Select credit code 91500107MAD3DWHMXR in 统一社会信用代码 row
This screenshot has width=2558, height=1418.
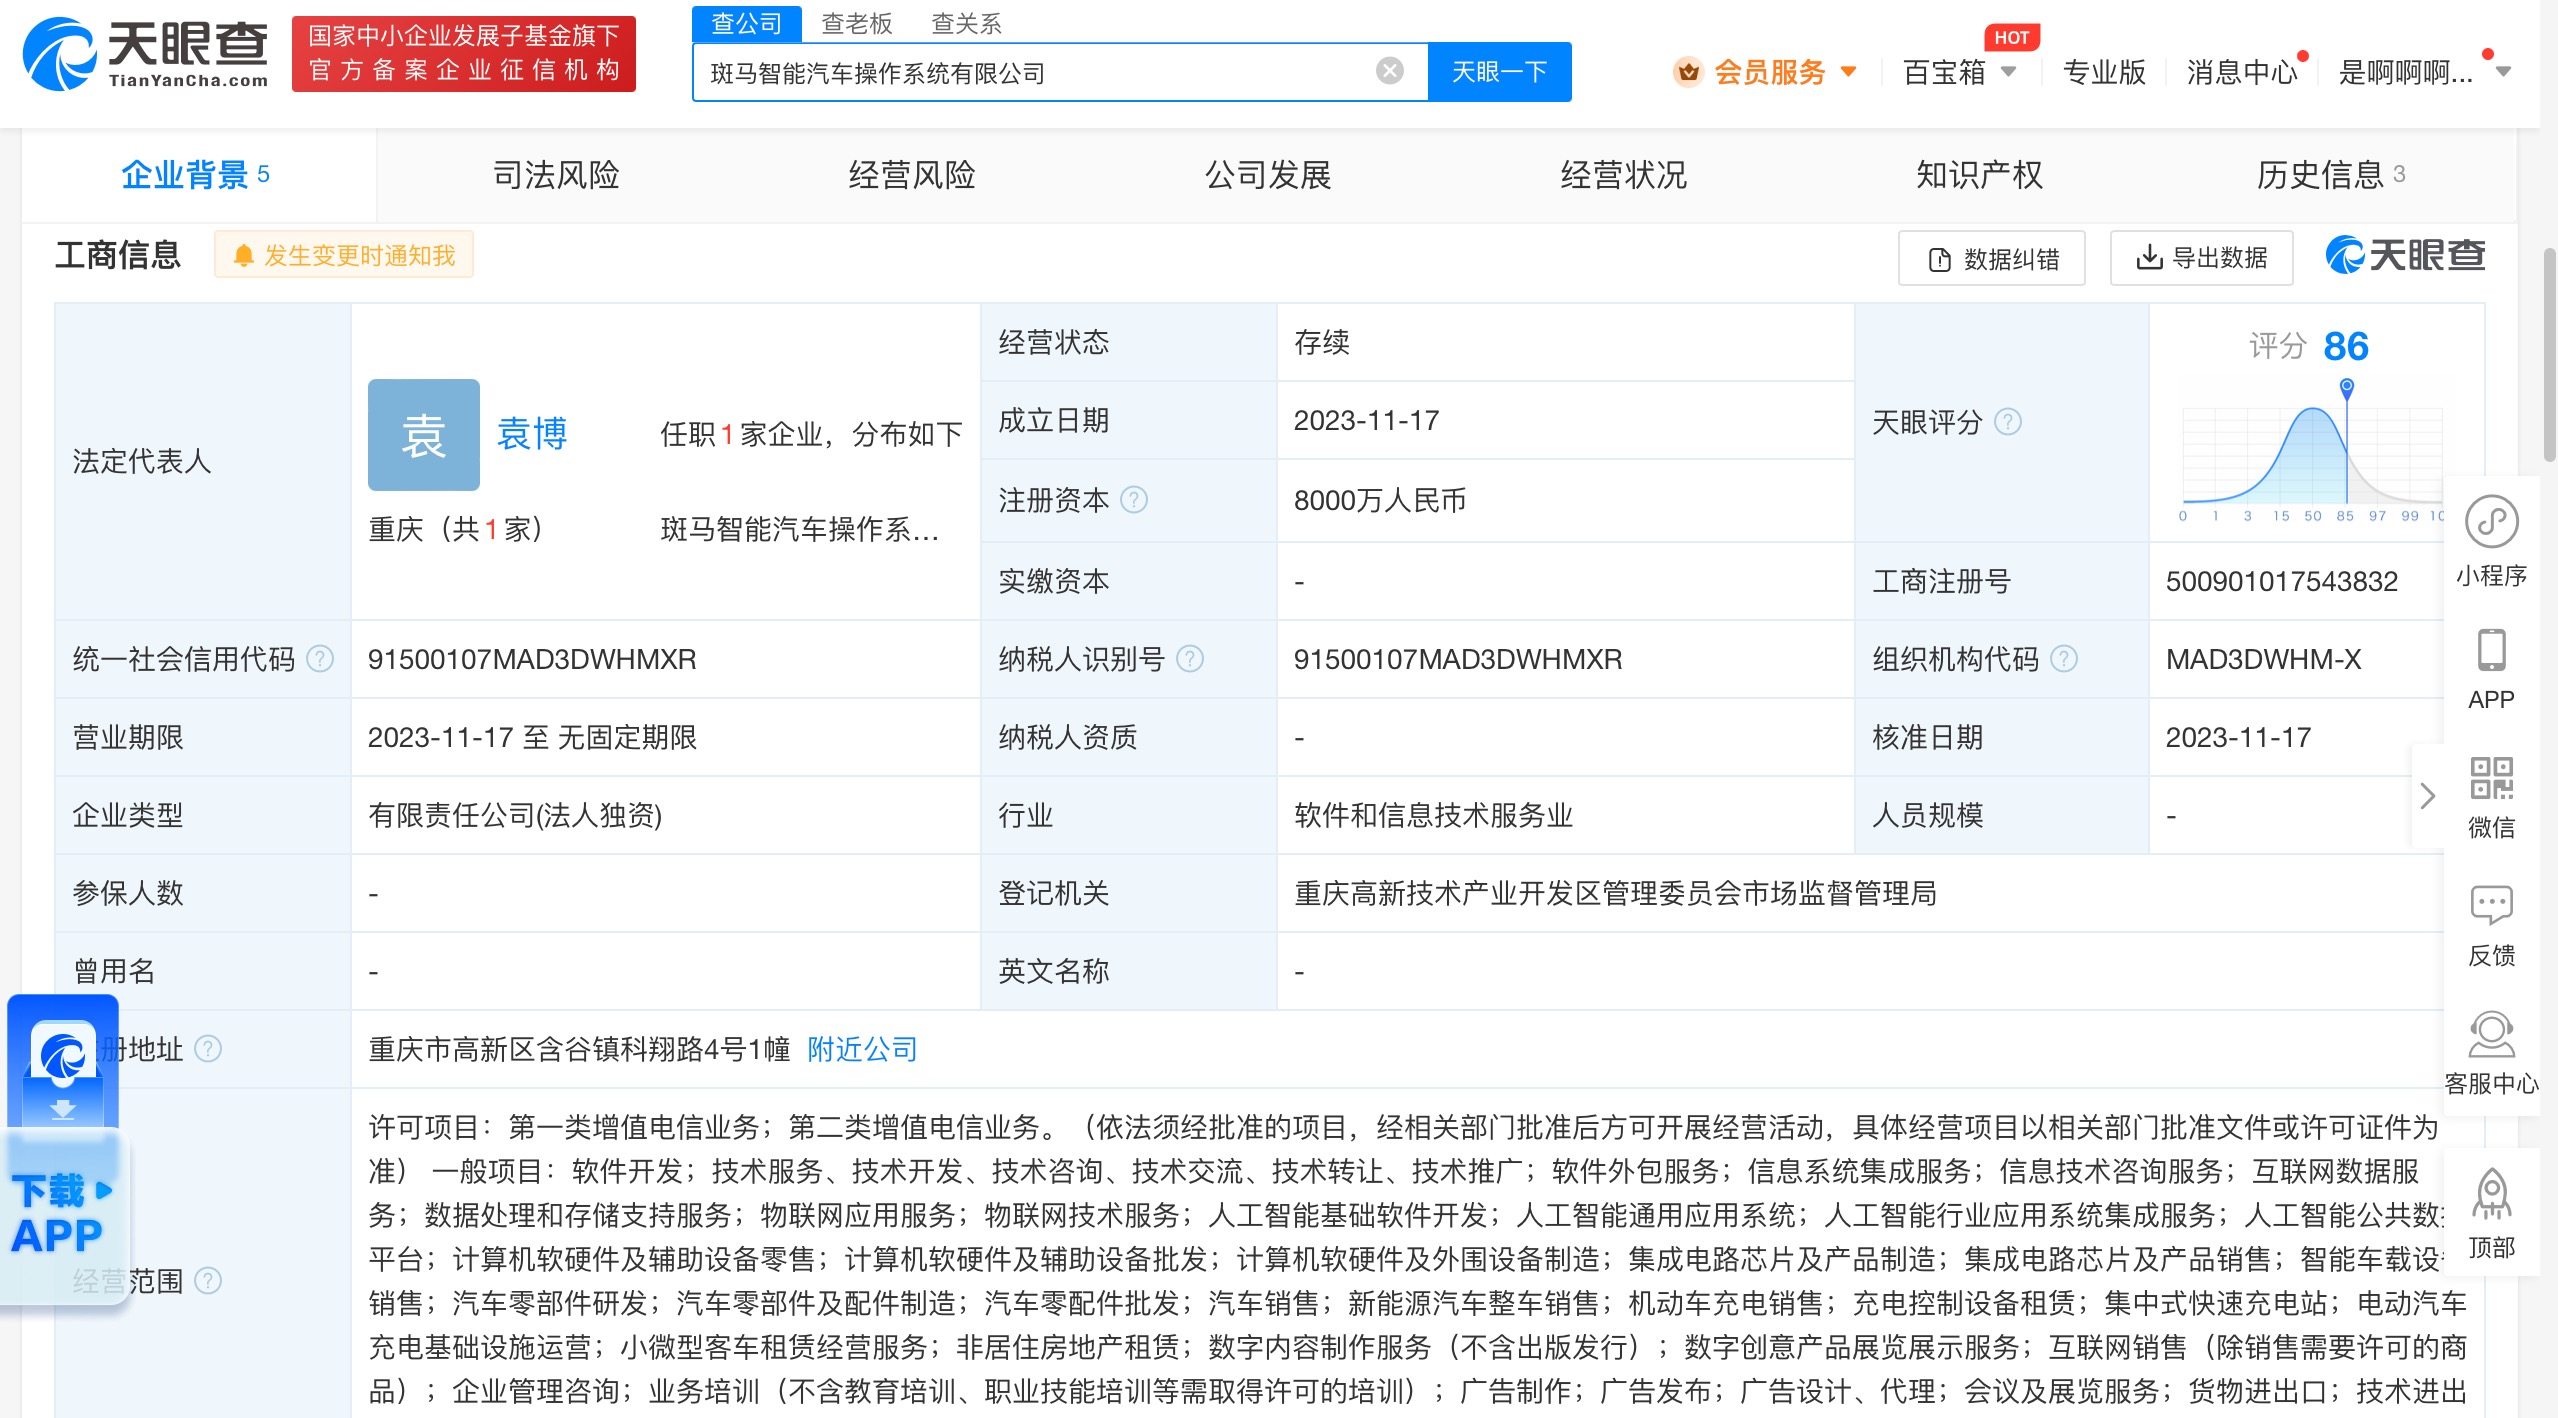[532, 659]
